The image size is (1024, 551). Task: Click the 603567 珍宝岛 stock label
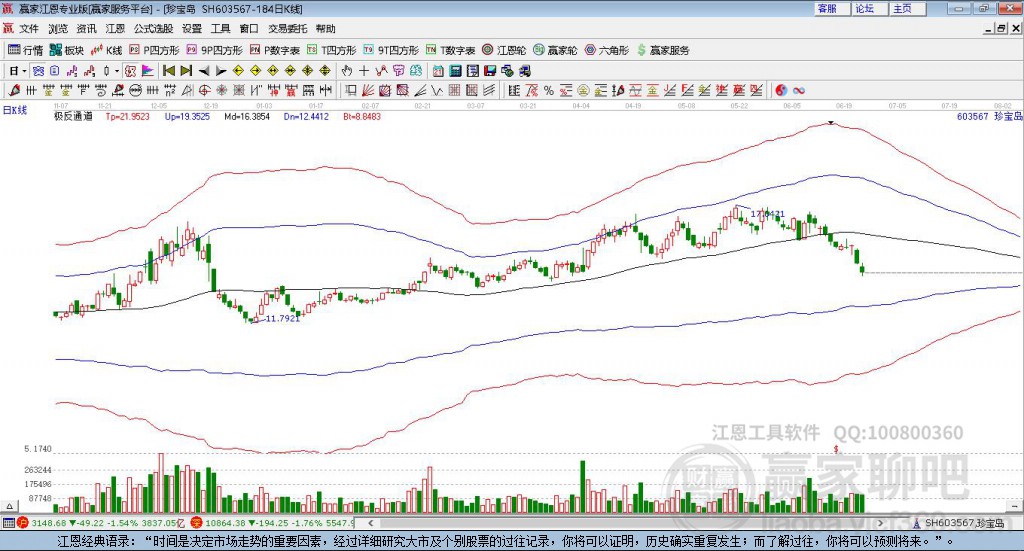tap(989, 116)
